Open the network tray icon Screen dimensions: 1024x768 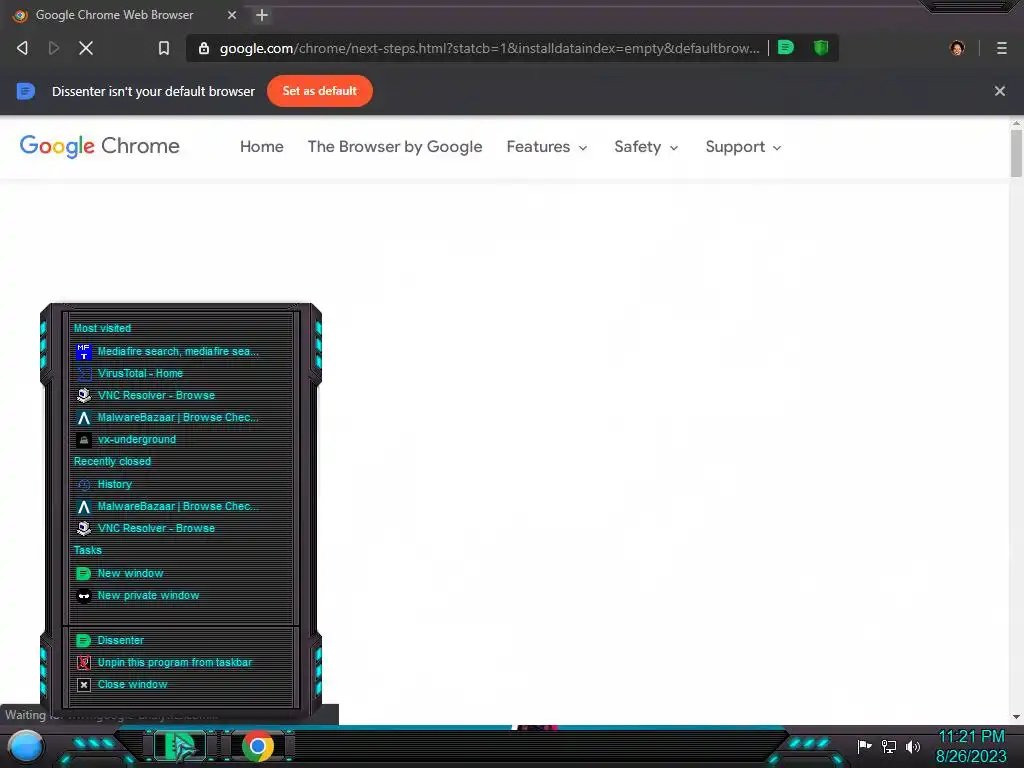[889, 746]
